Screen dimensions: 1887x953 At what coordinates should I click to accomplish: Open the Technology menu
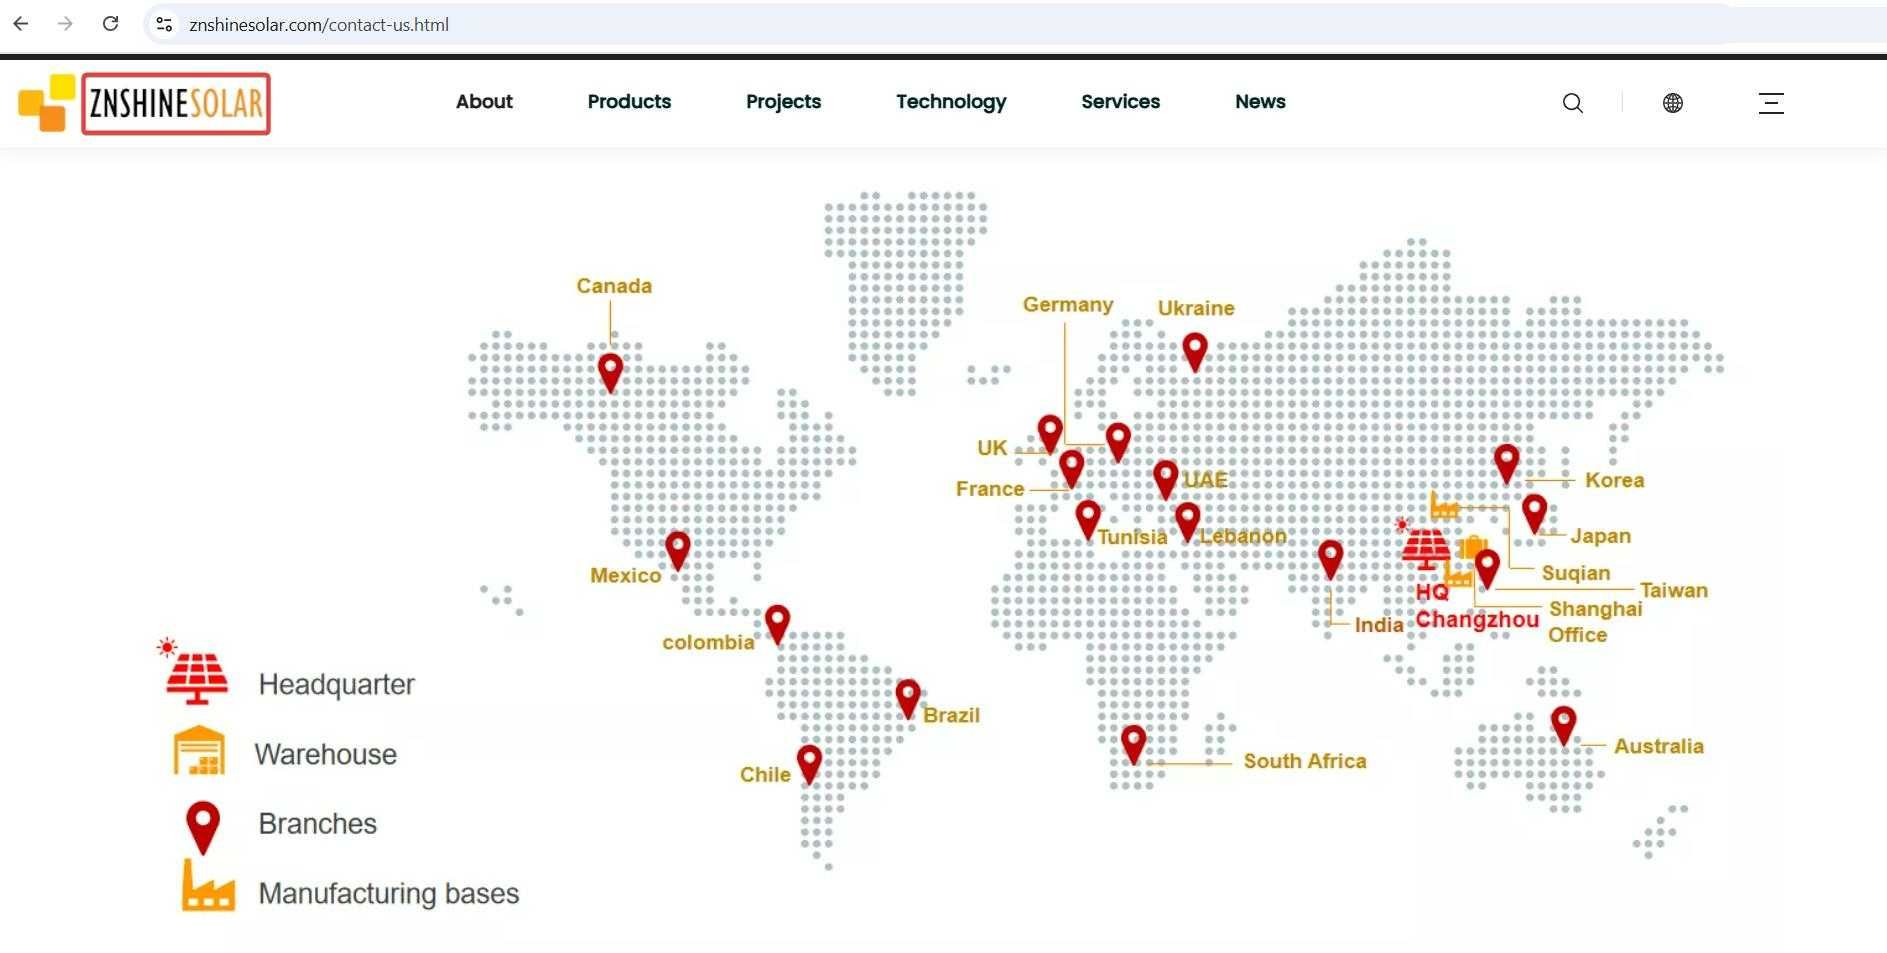(x=951, y=102)
